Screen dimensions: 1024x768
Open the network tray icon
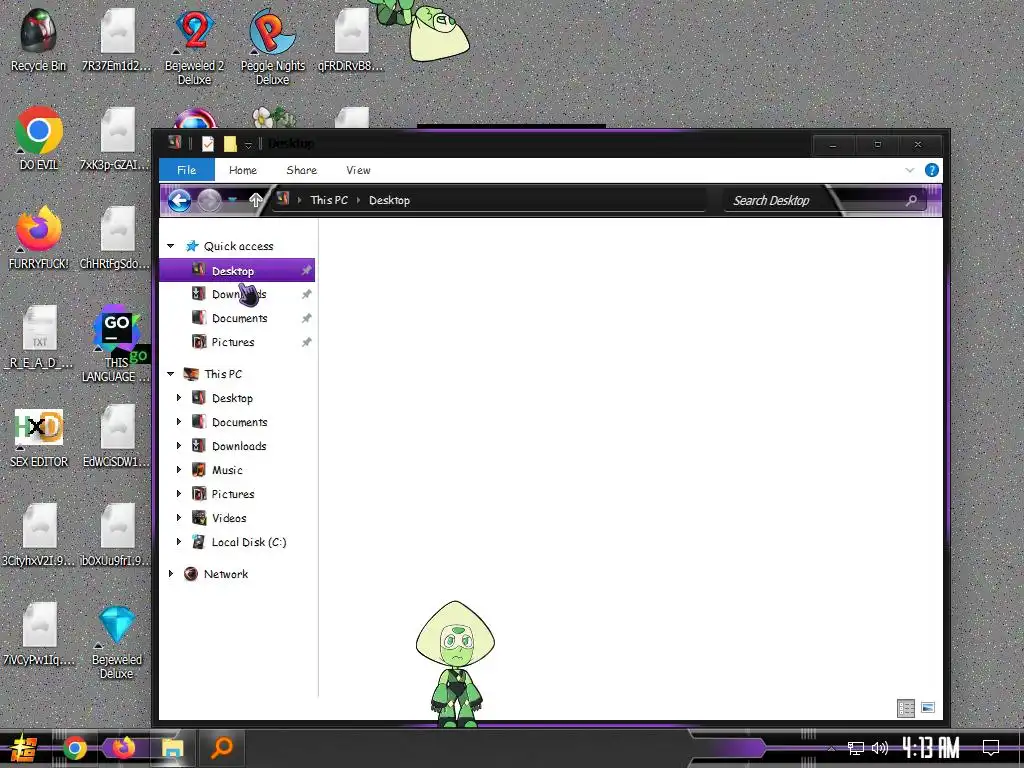pyautogui.click(x=856, y=748)
